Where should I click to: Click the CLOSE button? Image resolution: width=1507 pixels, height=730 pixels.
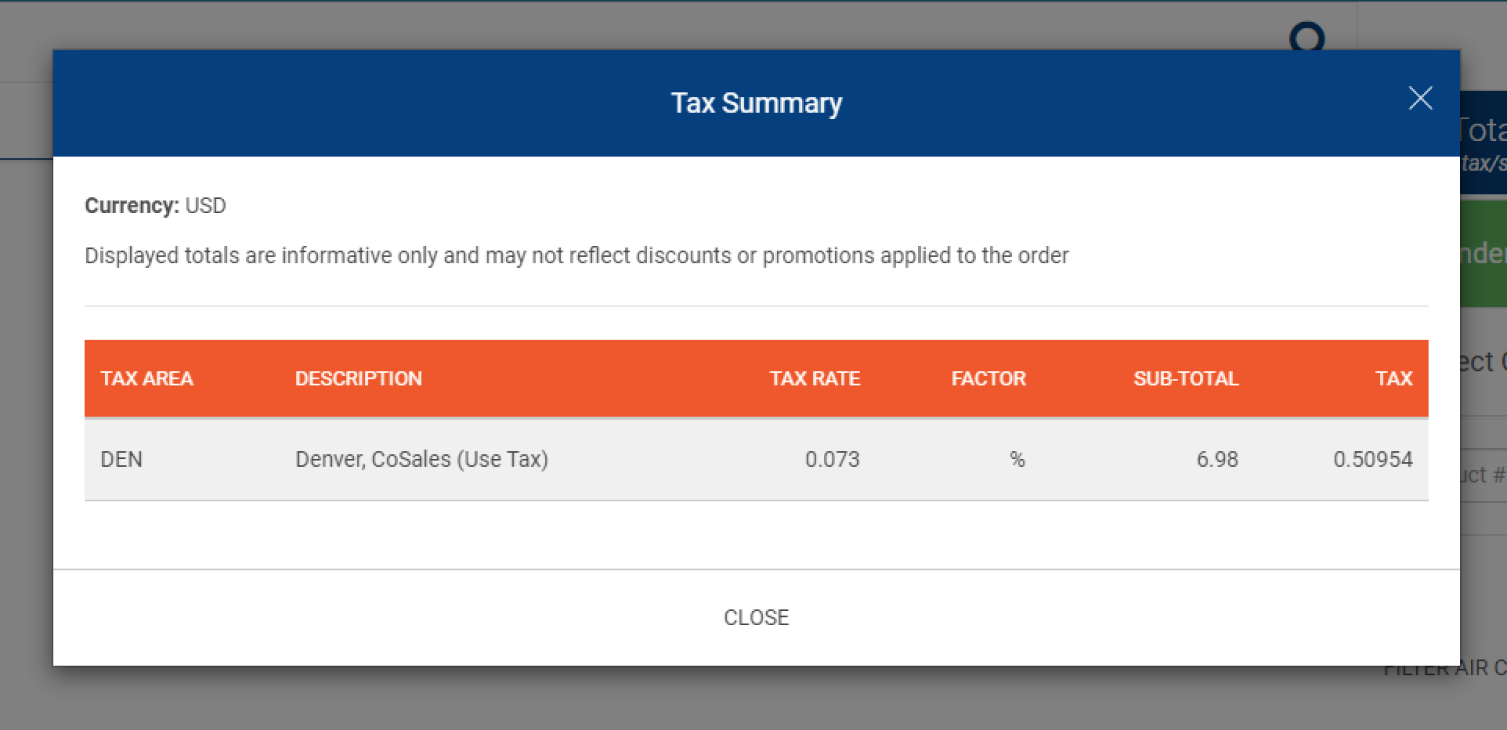755,617
